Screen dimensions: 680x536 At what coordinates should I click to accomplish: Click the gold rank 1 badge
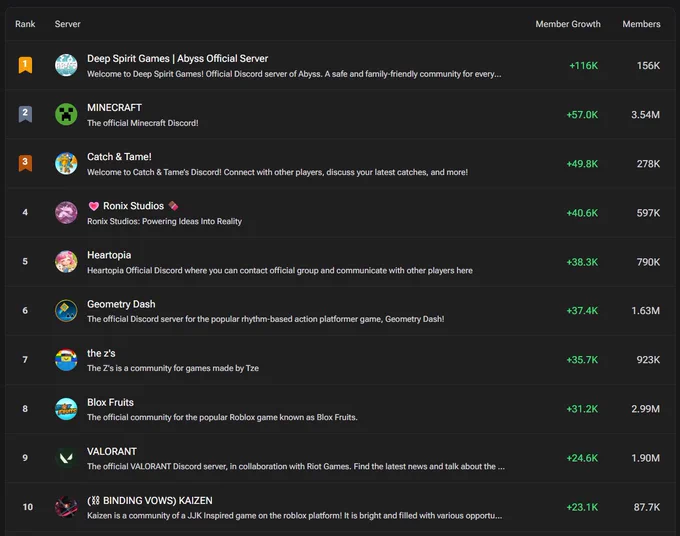point(25,65)
